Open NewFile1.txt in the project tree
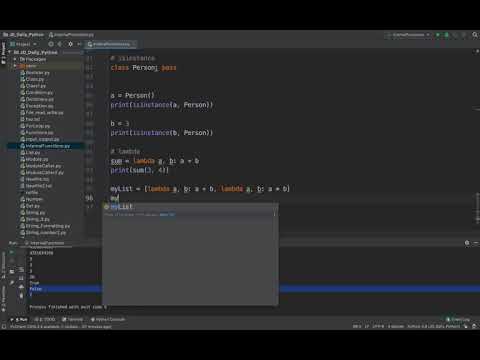The width and height of the screenshot is (480, 360). (x=36, y=186)
